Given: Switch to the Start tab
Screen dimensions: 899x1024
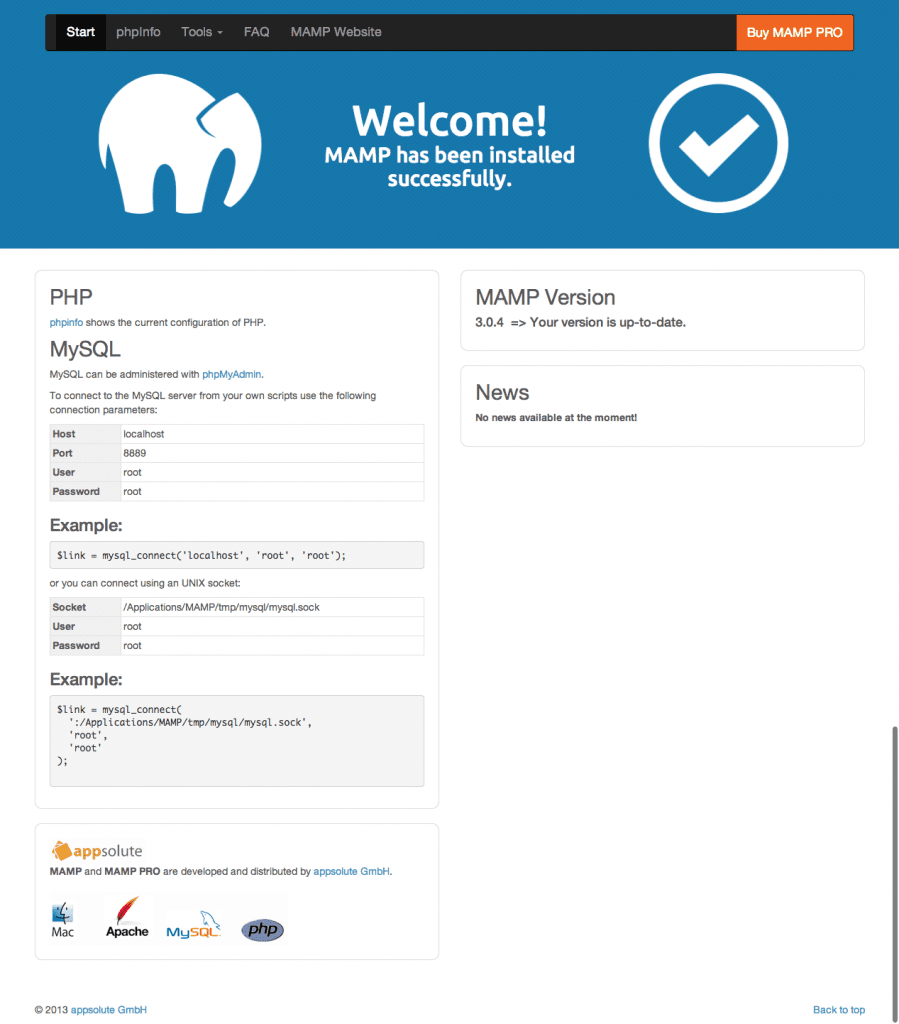Looking at the screenshot, I should (x=79, y=31).
